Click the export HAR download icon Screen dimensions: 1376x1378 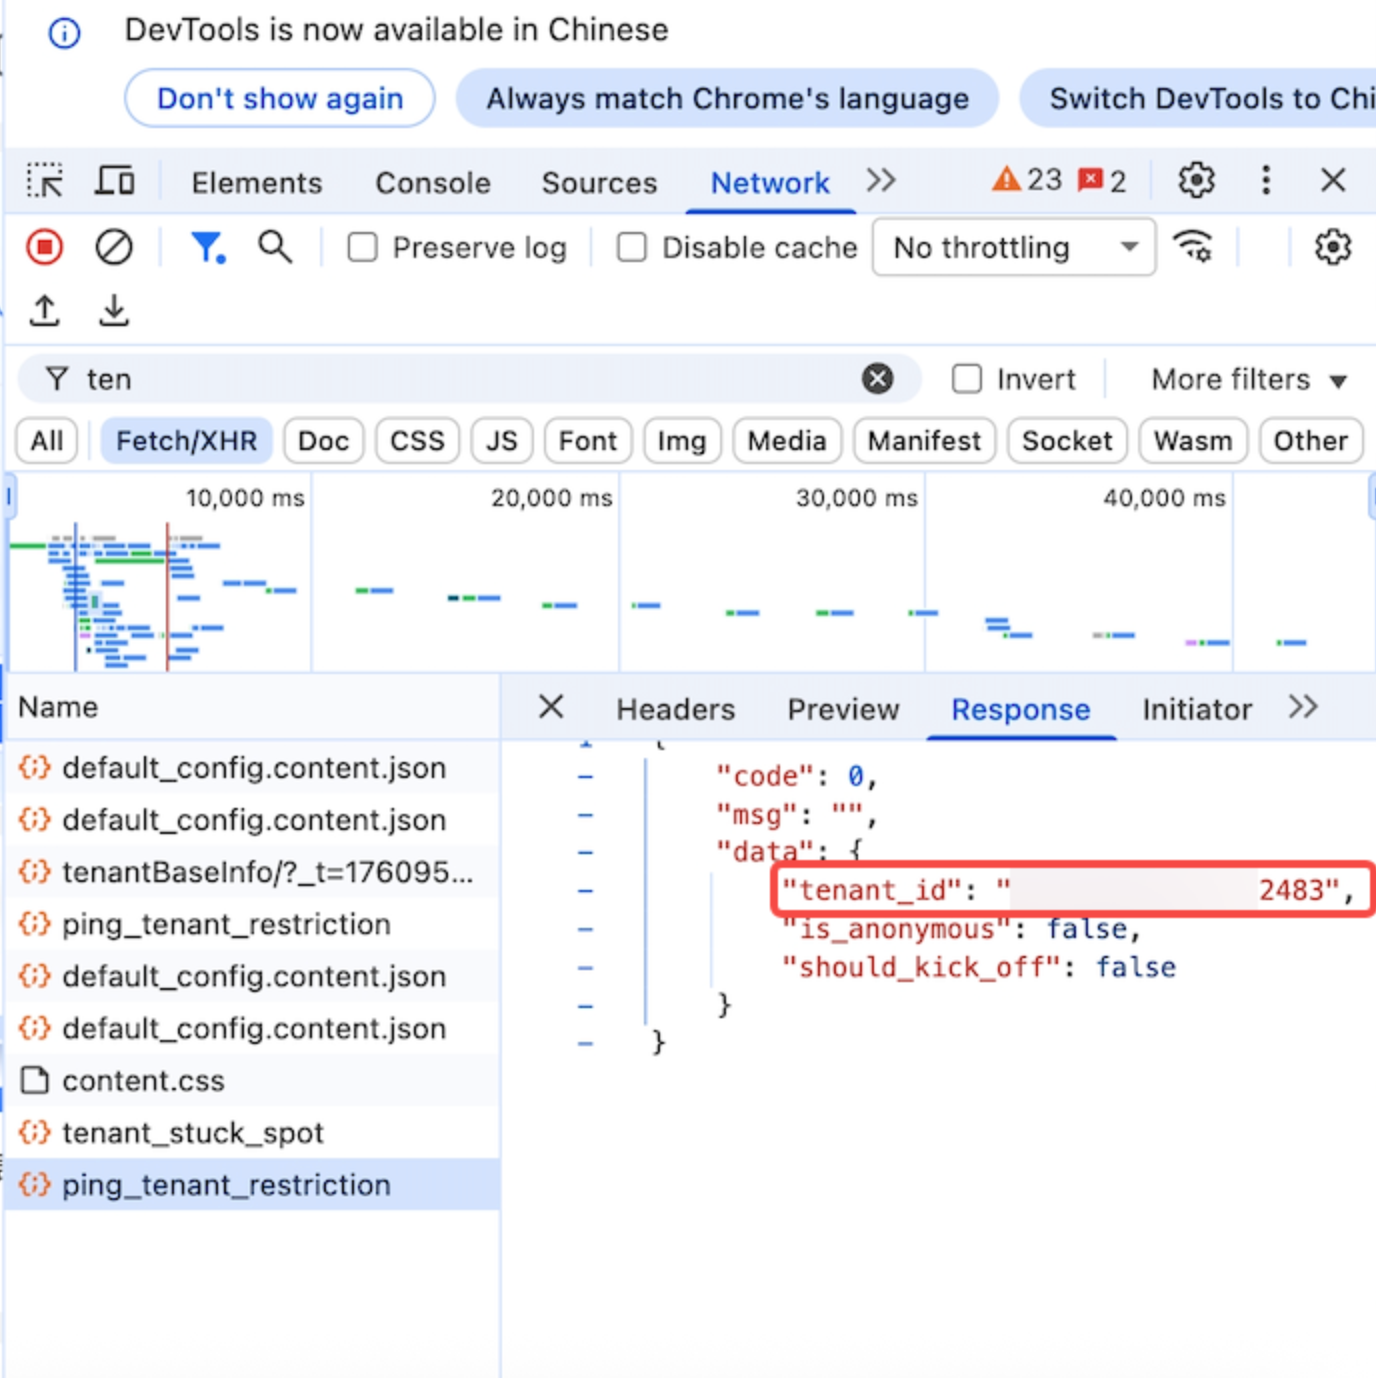(x=114, y=311)
